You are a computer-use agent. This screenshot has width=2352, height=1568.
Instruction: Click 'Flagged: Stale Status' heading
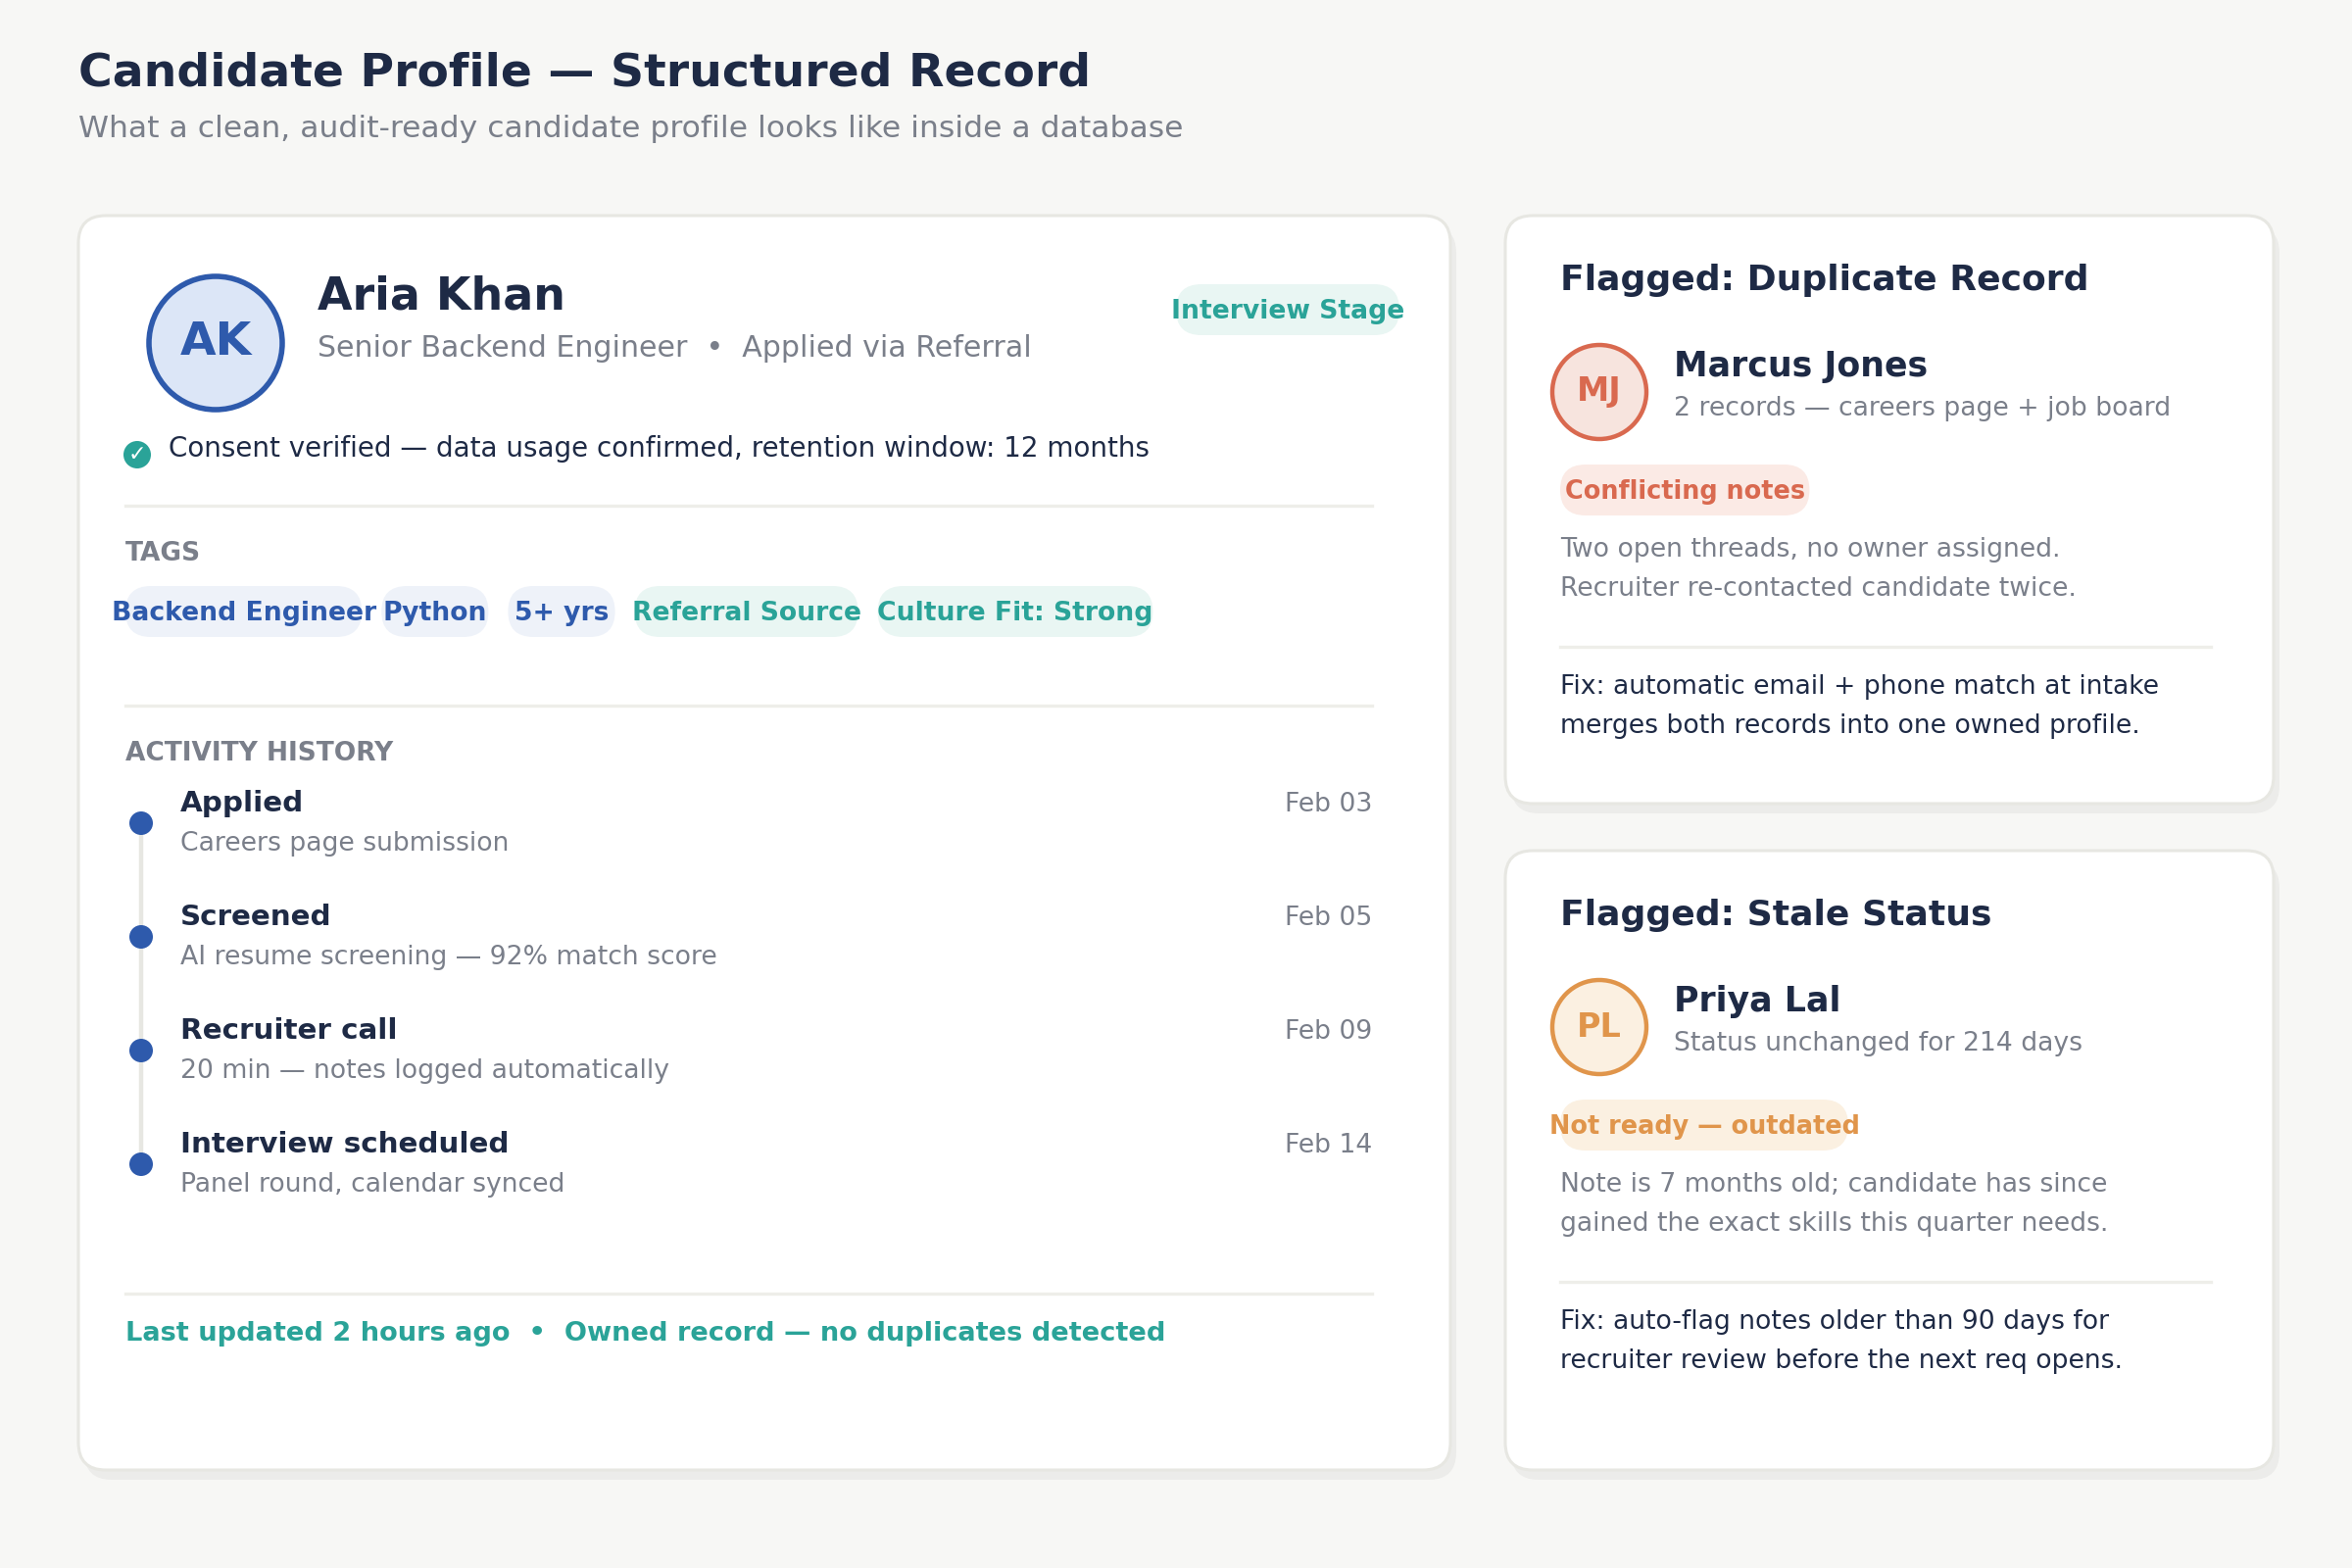coord(1776,914)
